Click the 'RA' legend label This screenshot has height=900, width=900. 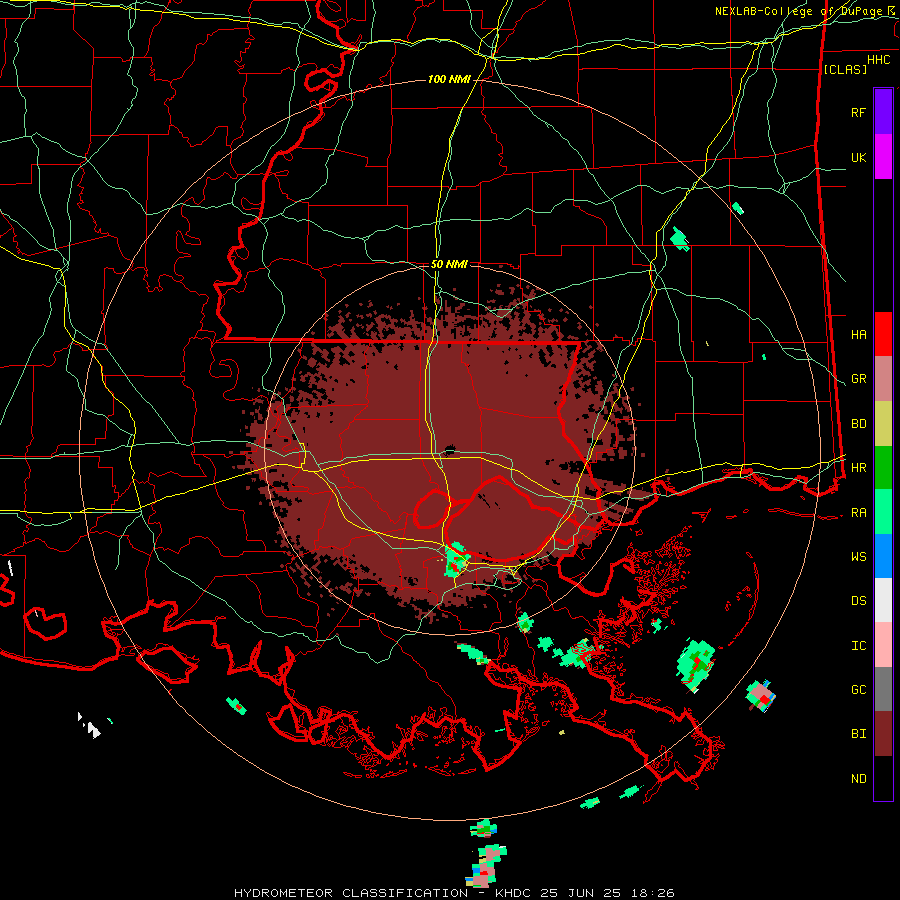[x=858, y=513]
